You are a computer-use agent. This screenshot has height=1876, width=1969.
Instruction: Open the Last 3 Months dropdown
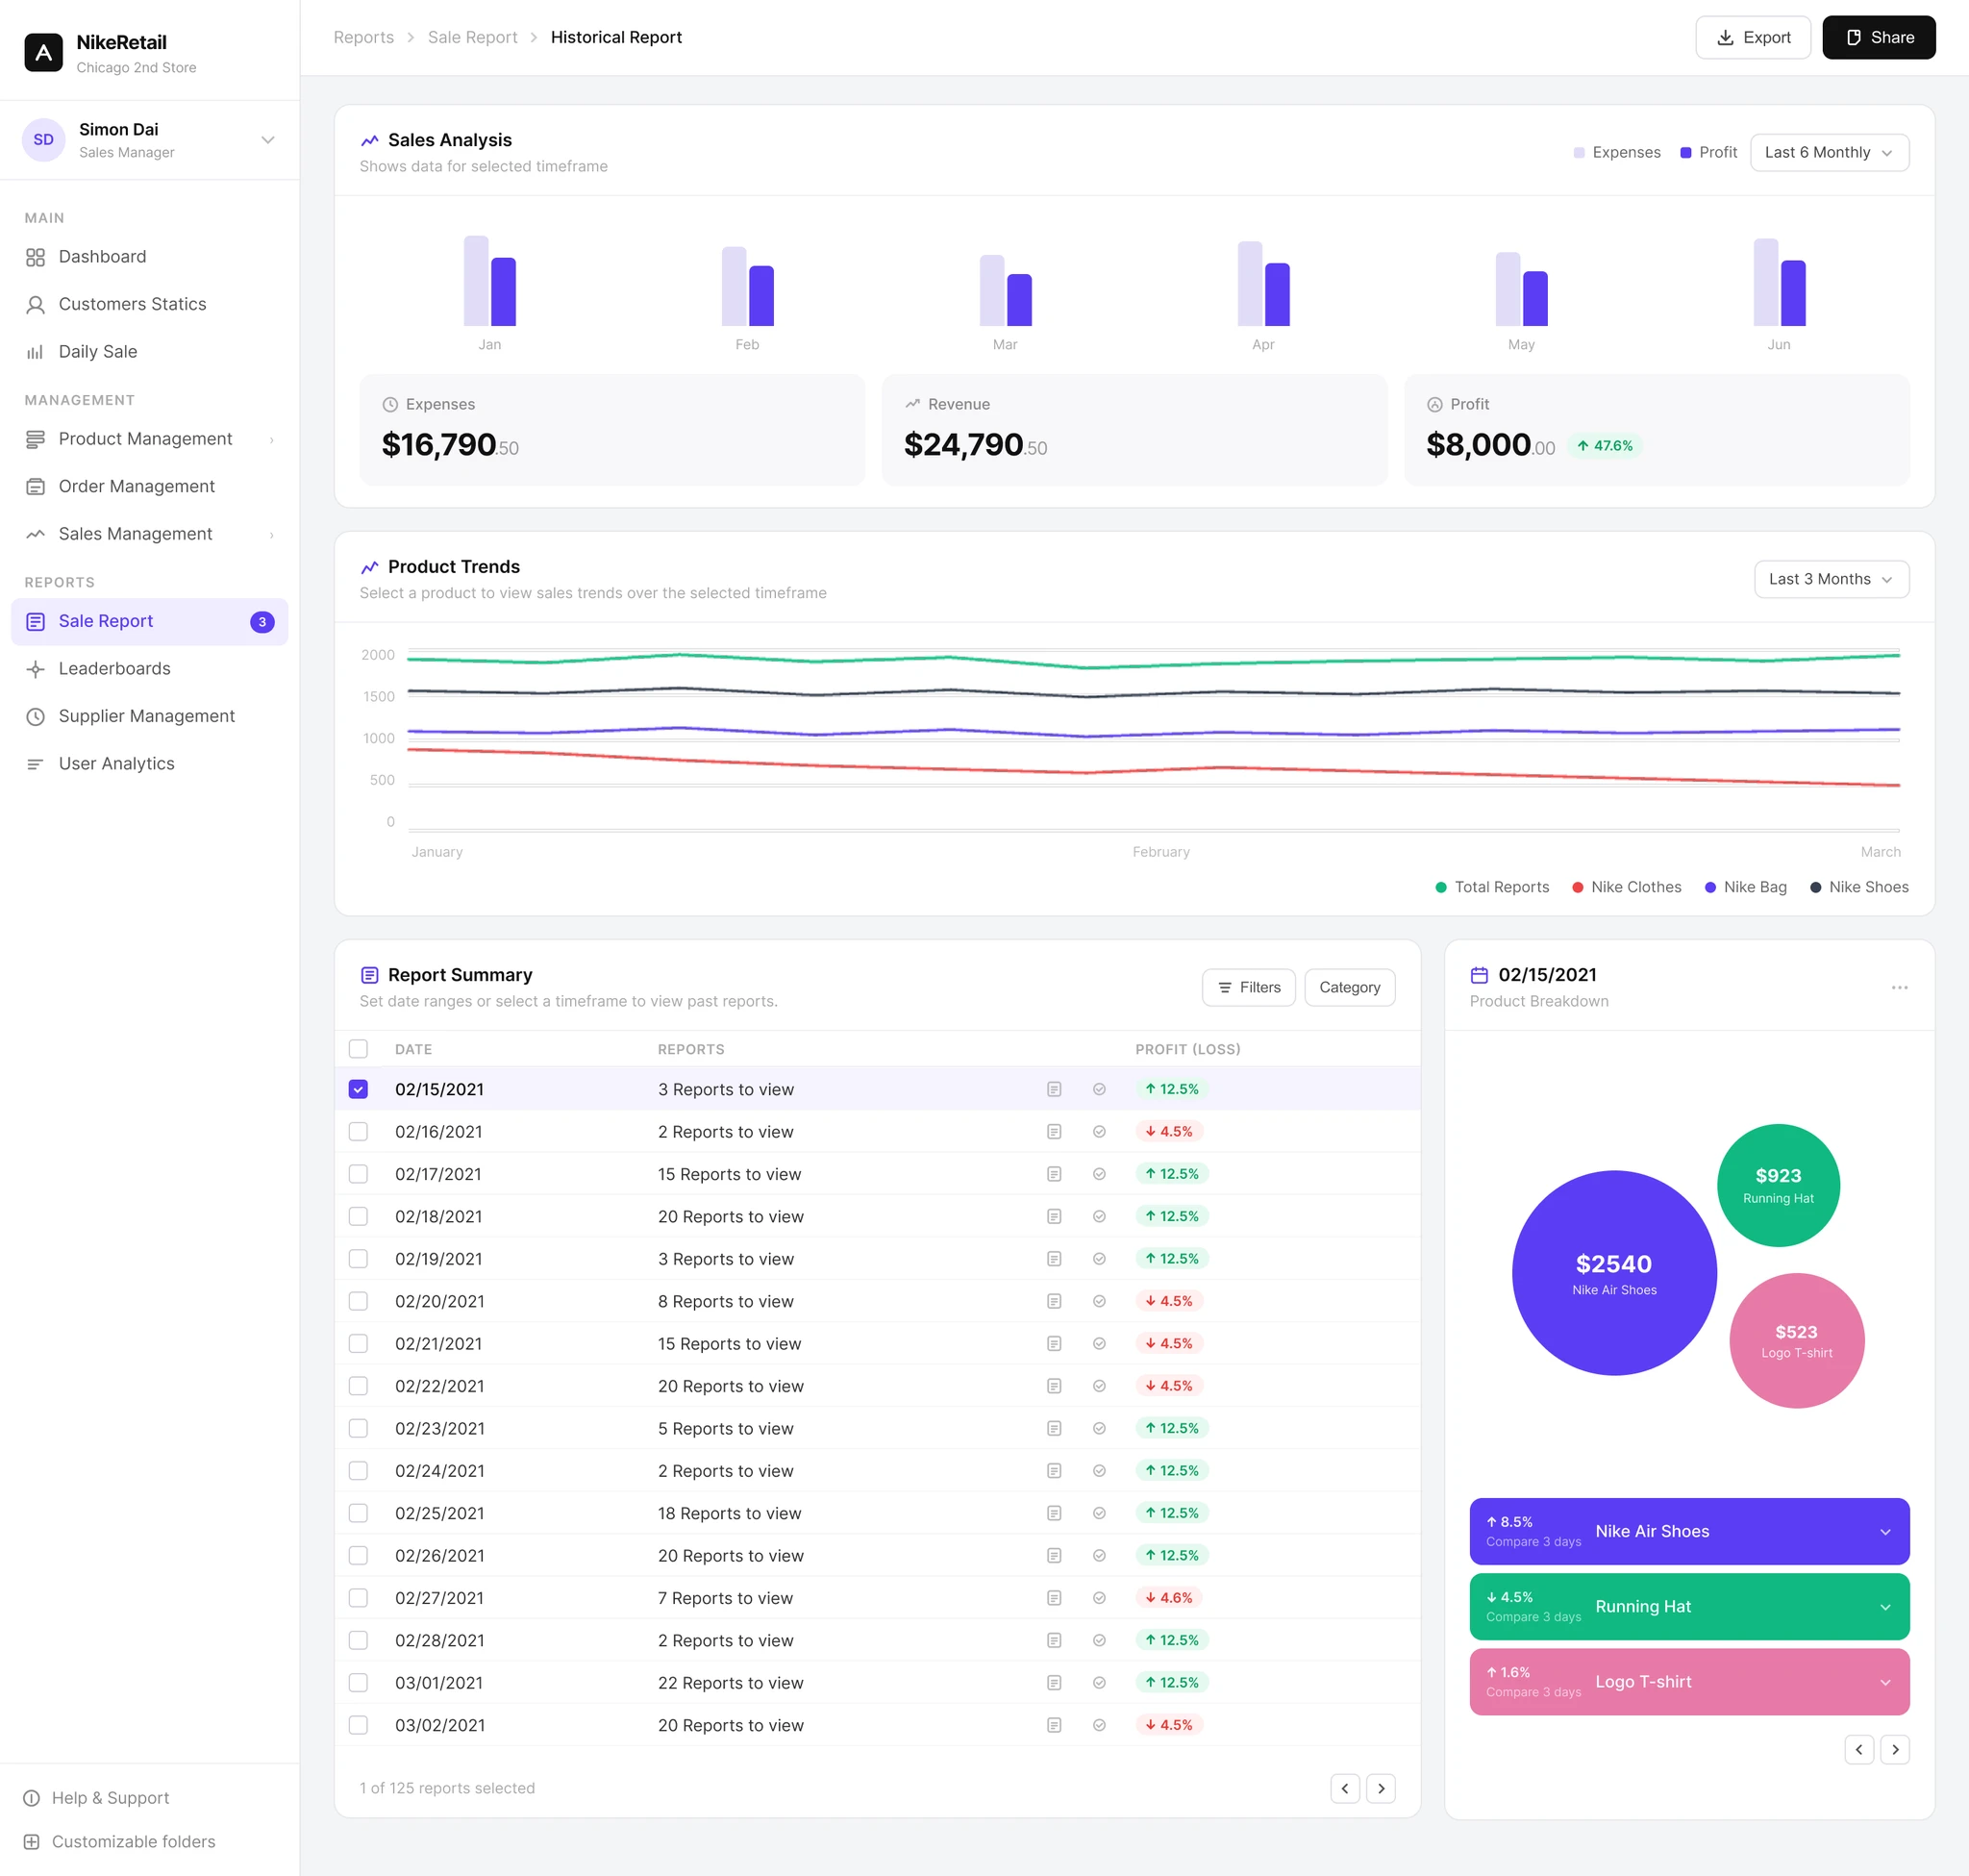(1831, 579)
